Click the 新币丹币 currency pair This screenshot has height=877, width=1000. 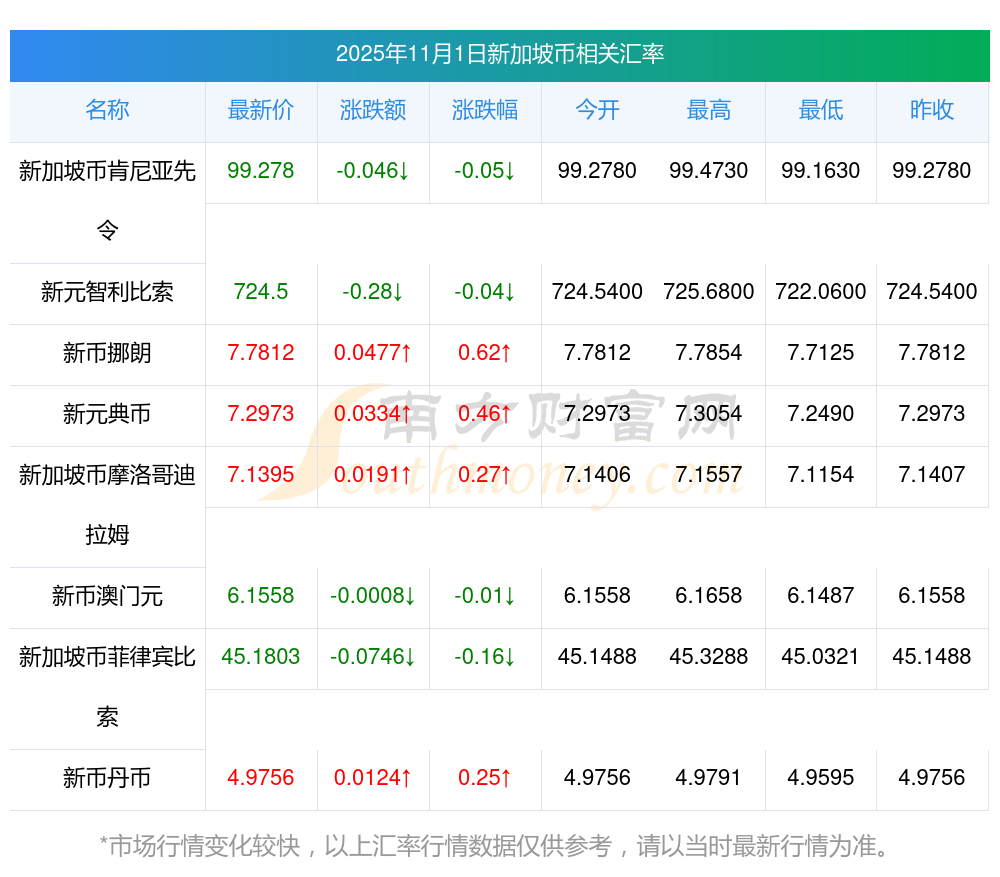[x=107, y=778]
